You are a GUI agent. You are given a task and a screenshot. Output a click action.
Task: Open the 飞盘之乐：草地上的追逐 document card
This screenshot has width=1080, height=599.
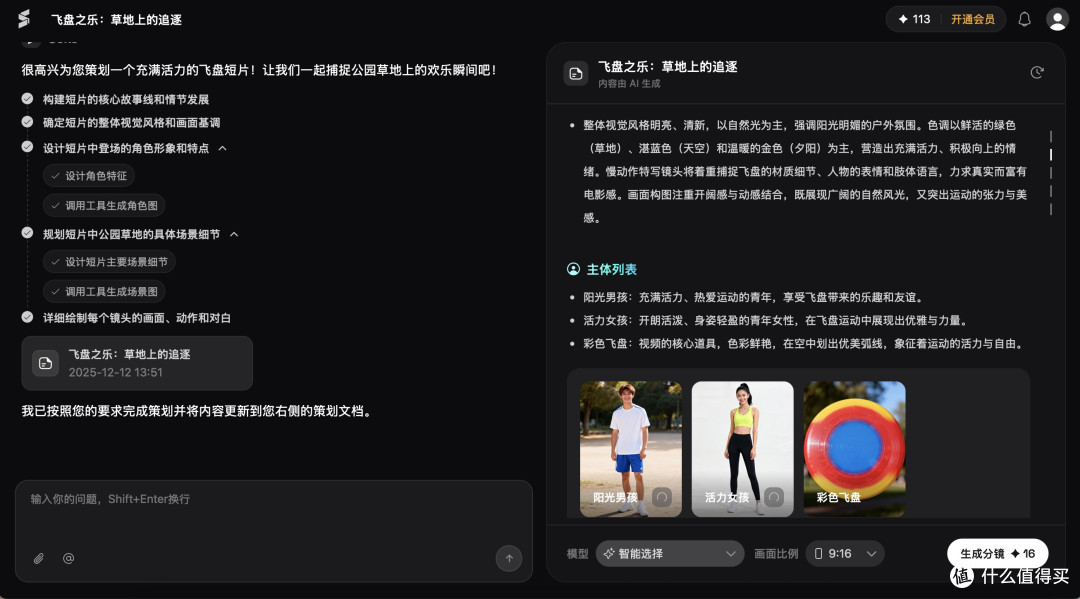[137, 363]
